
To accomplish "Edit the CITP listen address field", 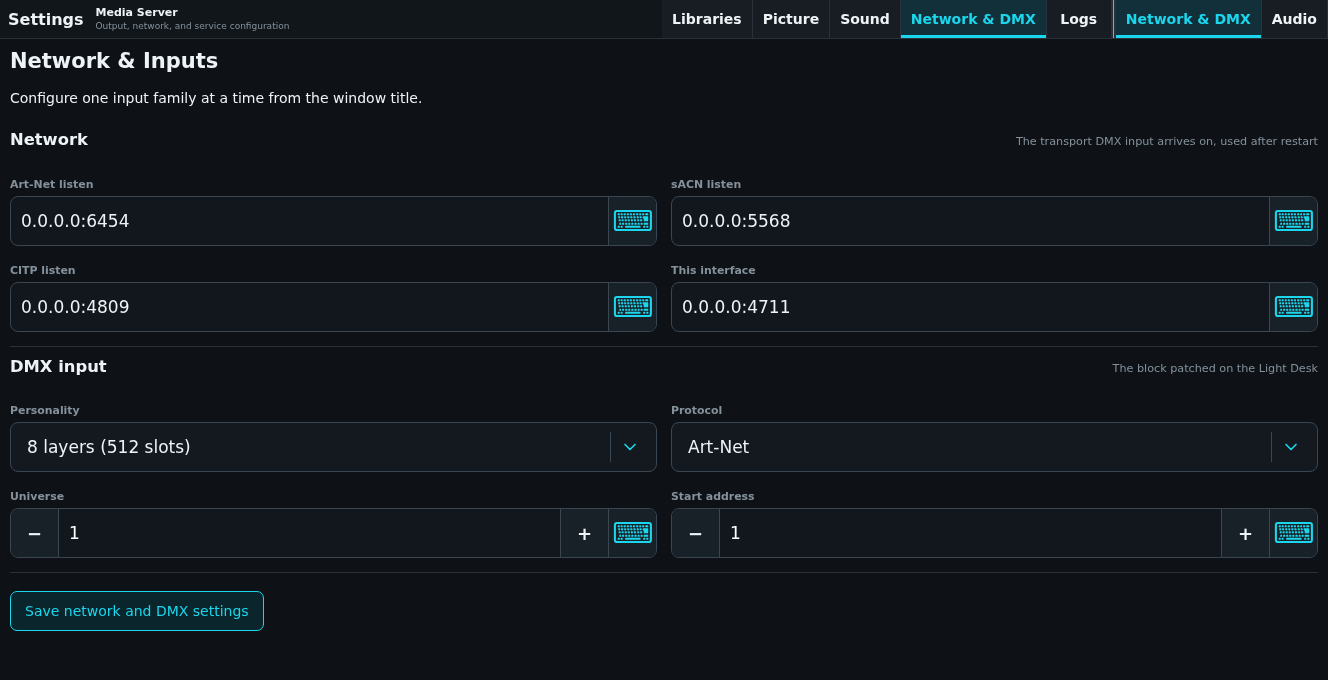I will tap(310, 307).
